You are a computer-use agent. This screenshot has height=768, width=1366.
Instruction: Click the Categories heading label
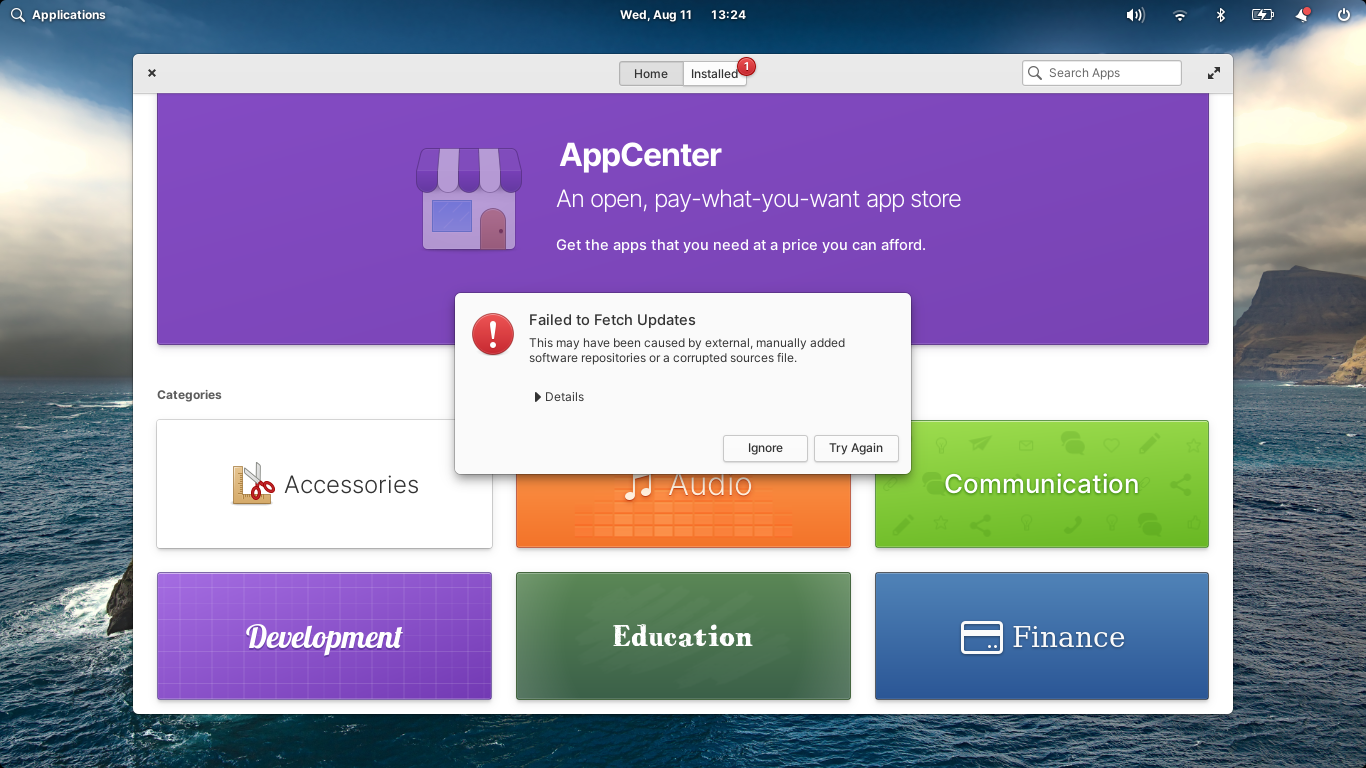(189, 395)
